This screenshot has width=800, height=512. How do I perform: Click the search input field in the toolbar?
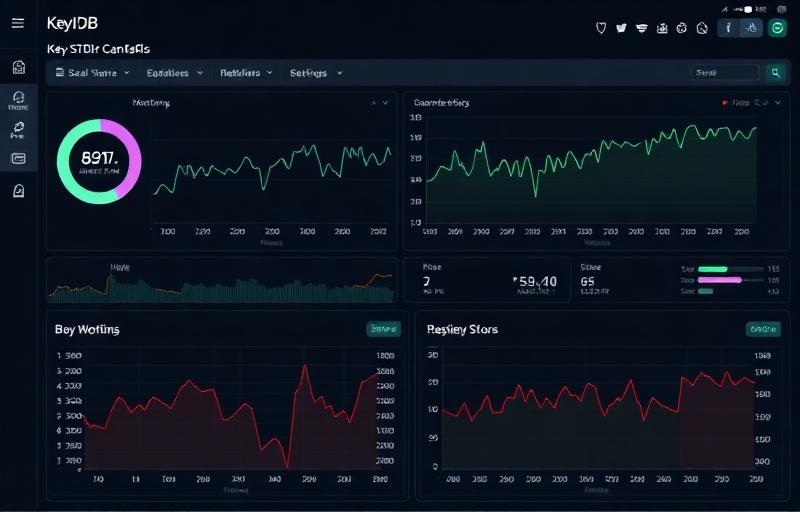pos(726,73)
